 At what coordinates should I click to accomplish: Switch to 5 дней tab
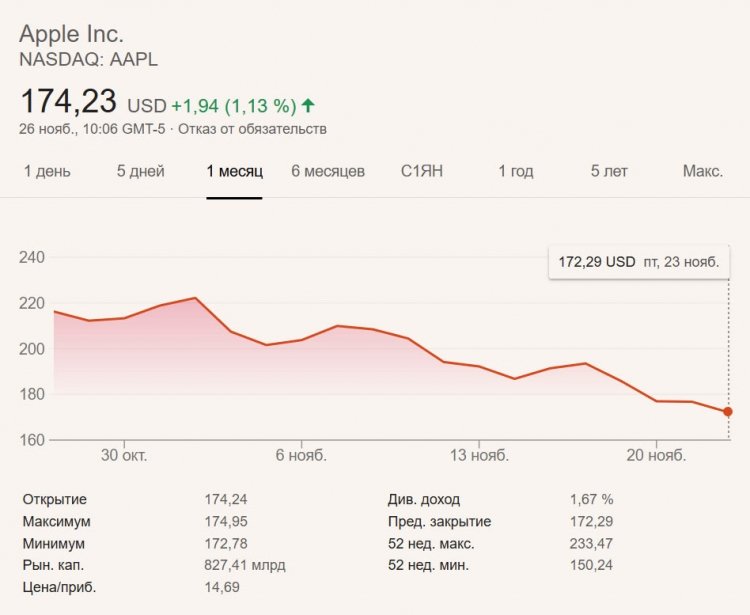pos(141,171)
